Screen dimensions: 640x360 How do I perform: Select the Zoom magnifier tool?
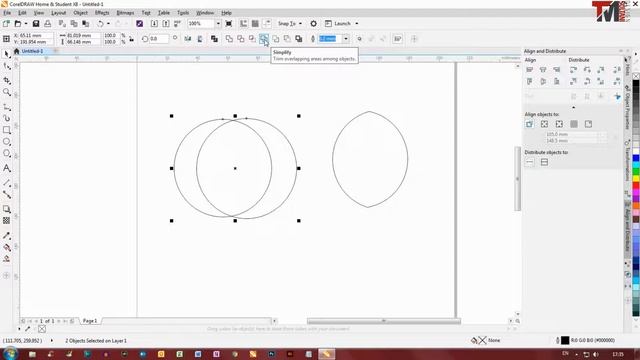[x=7, y=92]
